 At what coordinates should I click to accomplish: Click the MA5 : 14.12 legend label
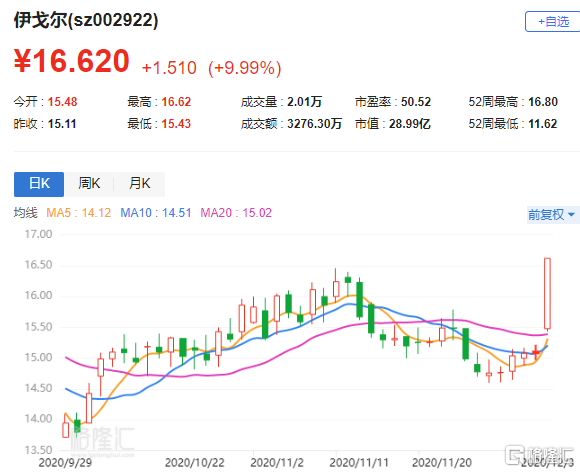pos(78,213)
